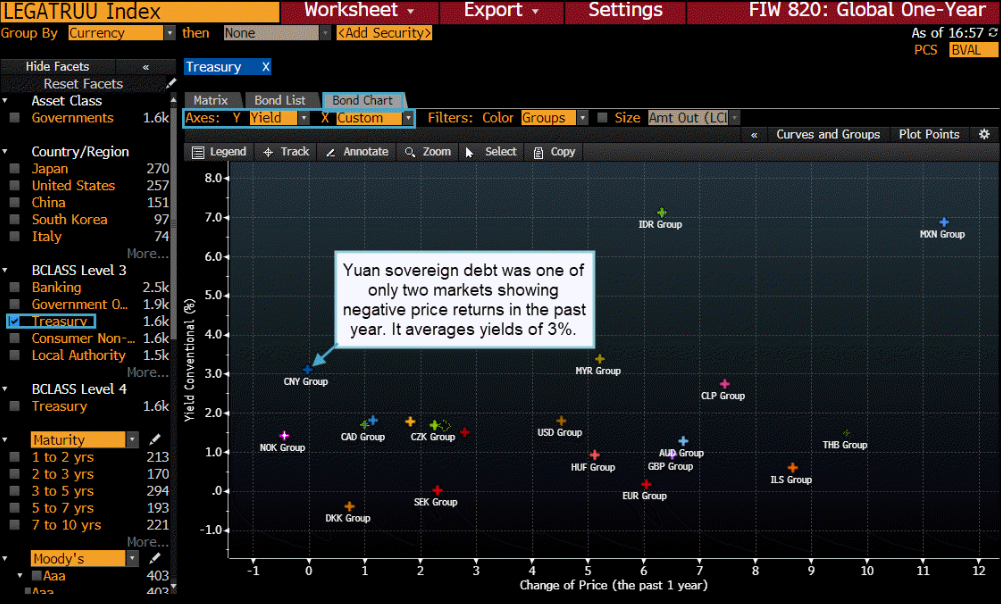This screenshot has width=1001, height=604.
Task: Remove the Treasury filter with X
Action: [x=266, y=67]
